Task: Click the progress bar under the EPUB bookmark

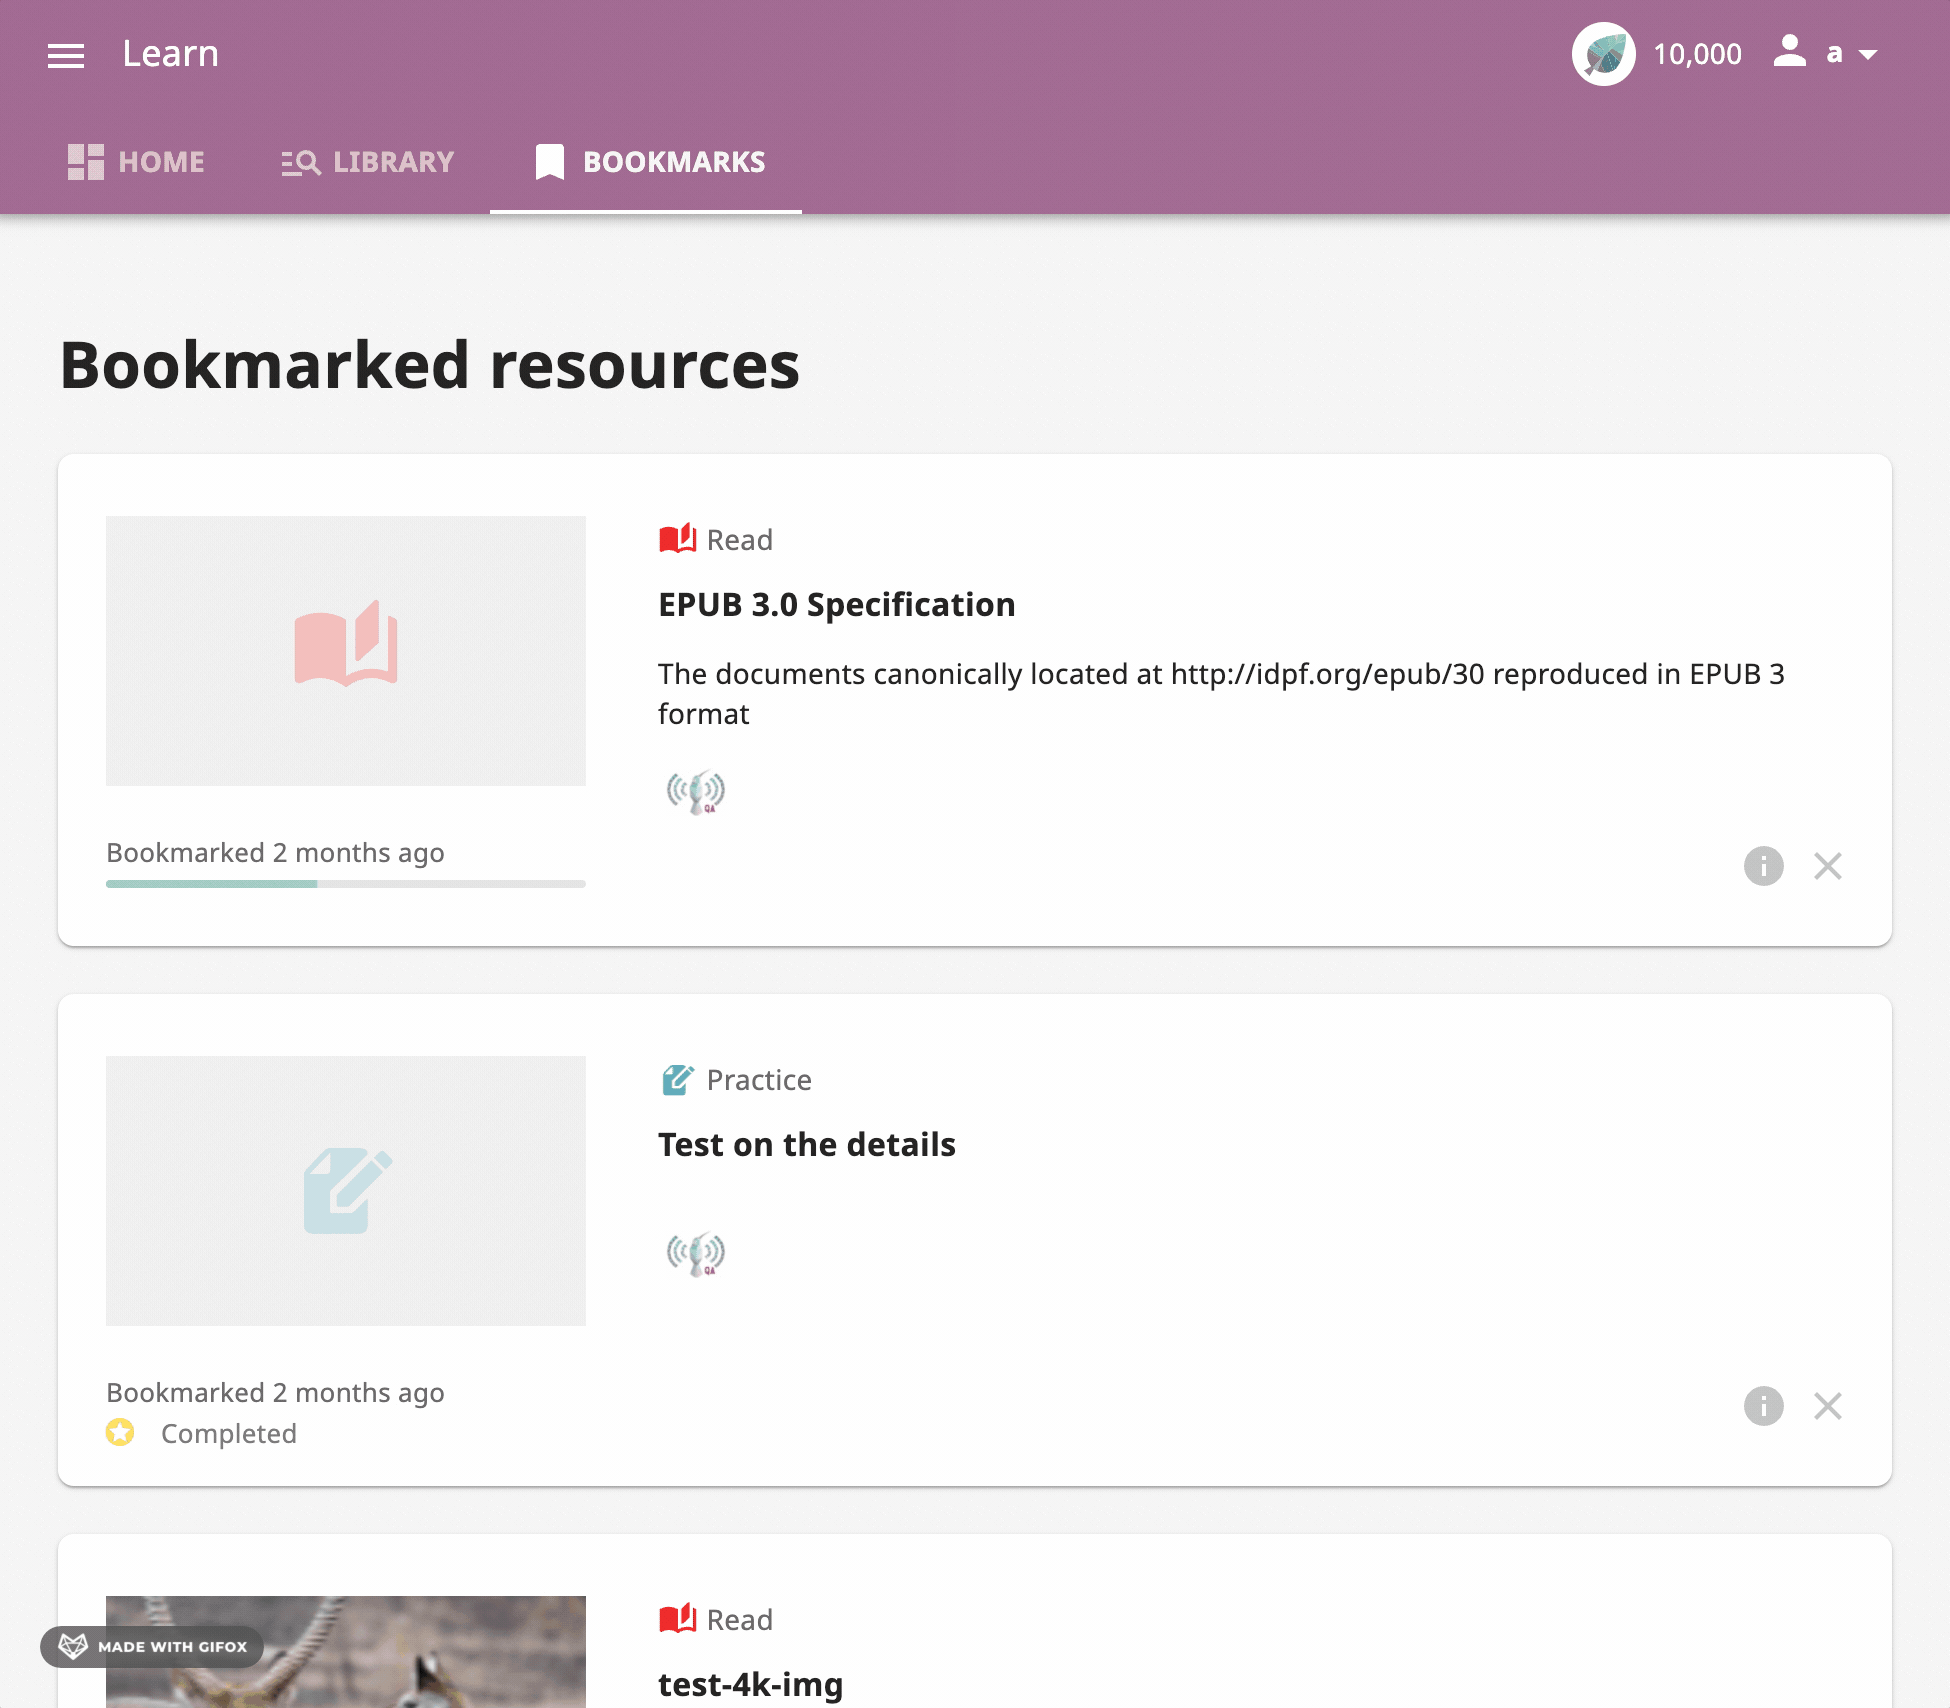Action: pos(345,883)
